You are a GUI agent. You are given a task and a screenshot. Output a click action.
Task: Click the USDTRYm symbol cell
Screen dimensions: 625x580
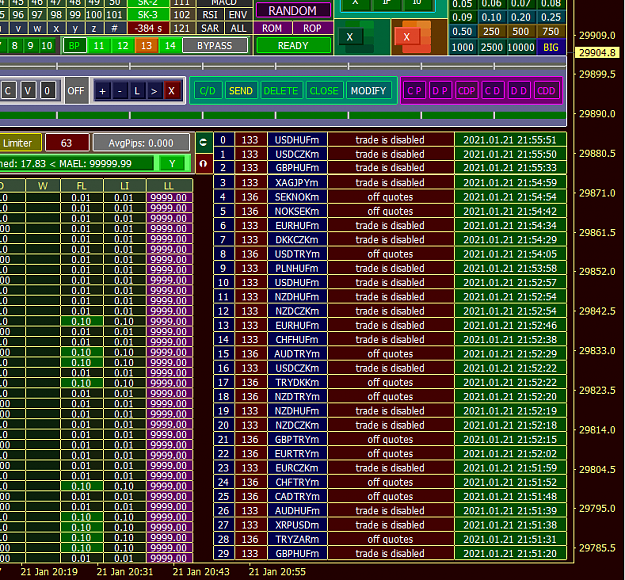pyautogui.click(x=297, y=254)
